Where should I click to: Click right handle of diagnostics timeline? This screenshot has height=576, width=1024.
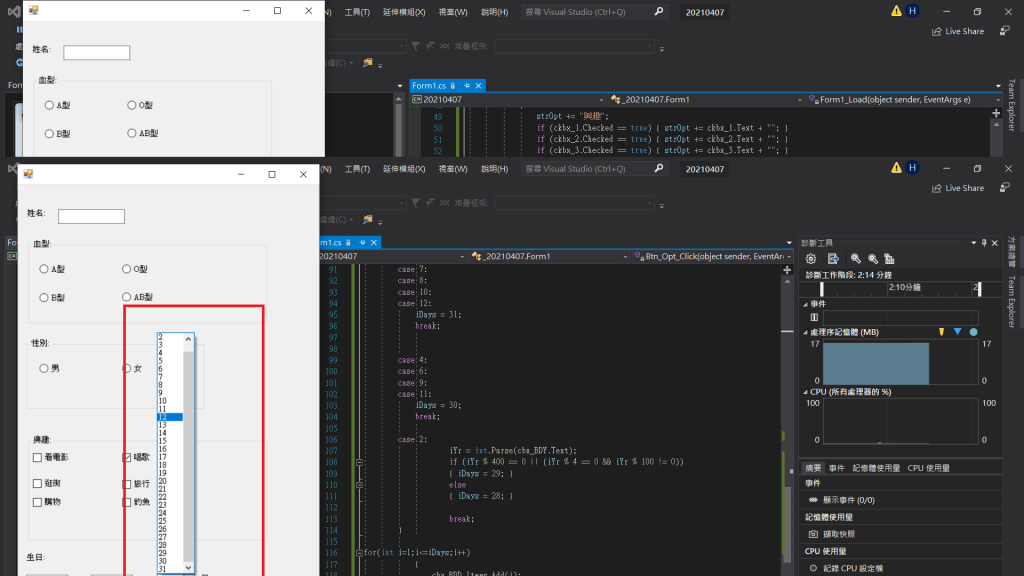click(979, 289)
